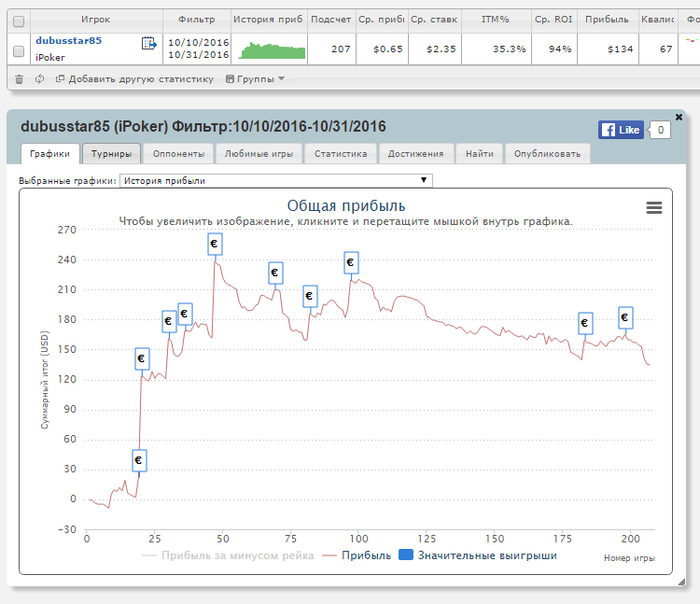Screen dimensions: 700x604
Task: Open the 'Любимые игры' tab
Action: pyautogui.click(x=259, y=154)
